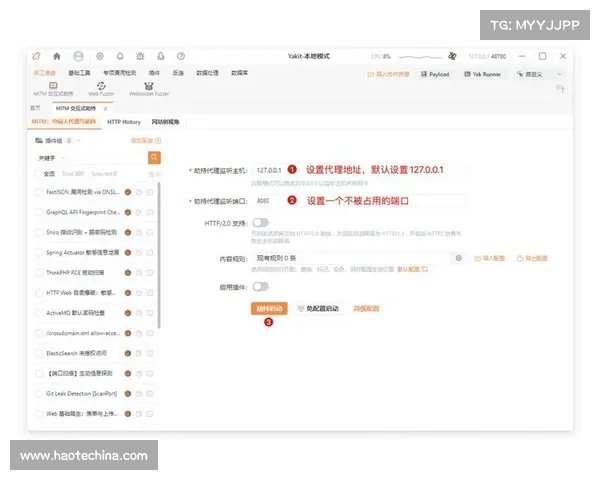This screenshot has width=600, height=480.
Task: Click the plugin keyword search input
Action: (x=107, y=158)
